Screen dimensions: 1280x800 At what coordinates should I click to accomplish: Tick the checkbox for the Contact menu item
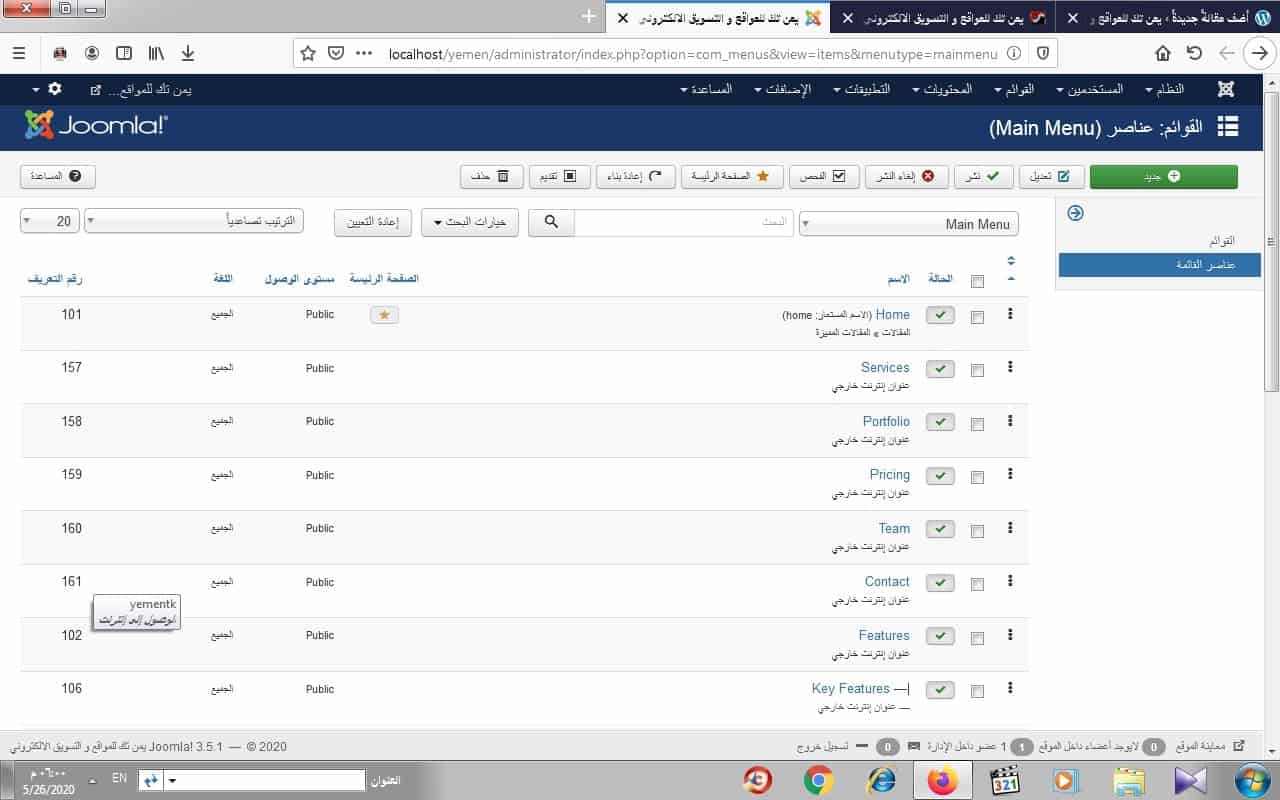[977, 584]
